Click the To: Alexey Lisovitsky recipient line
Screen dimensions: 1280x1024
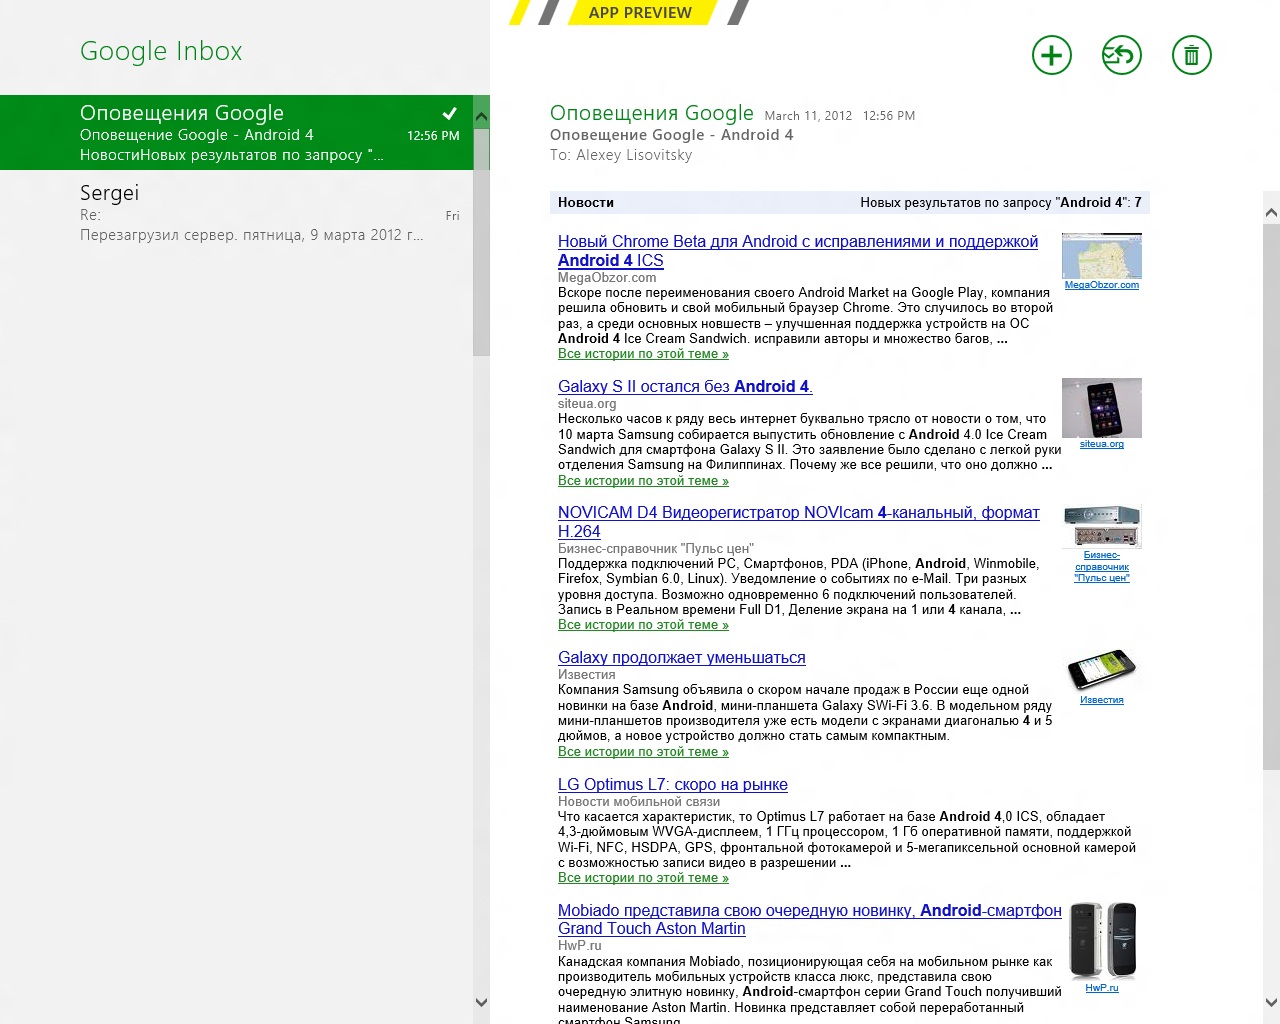click(621, 155)
